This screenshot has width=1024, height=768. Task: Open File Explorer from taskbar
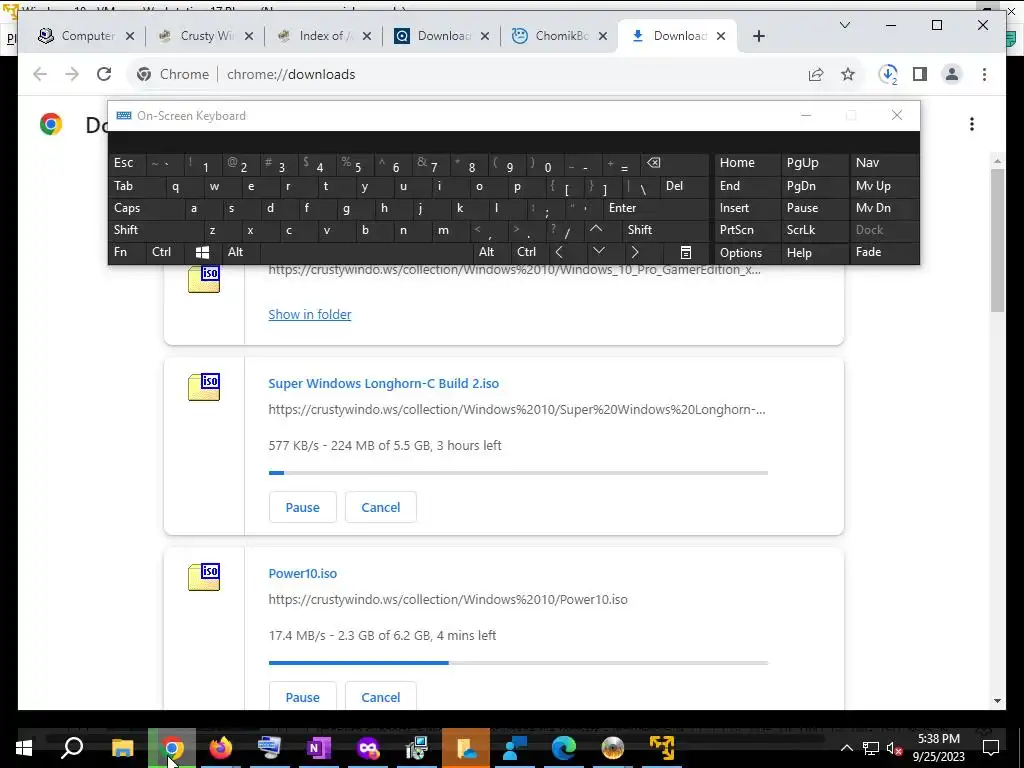click(123, 748)
